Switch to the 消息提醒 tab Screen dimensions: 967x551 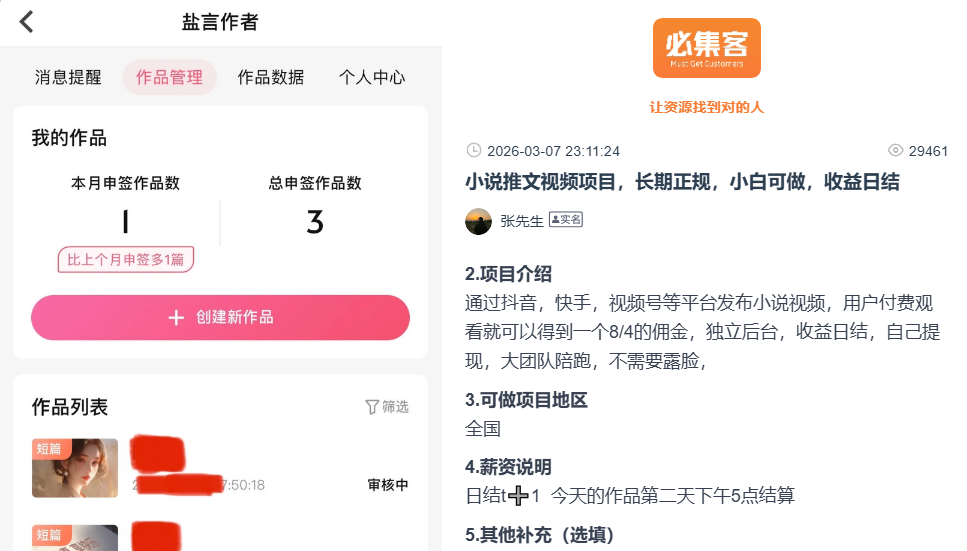coord(68,77)
